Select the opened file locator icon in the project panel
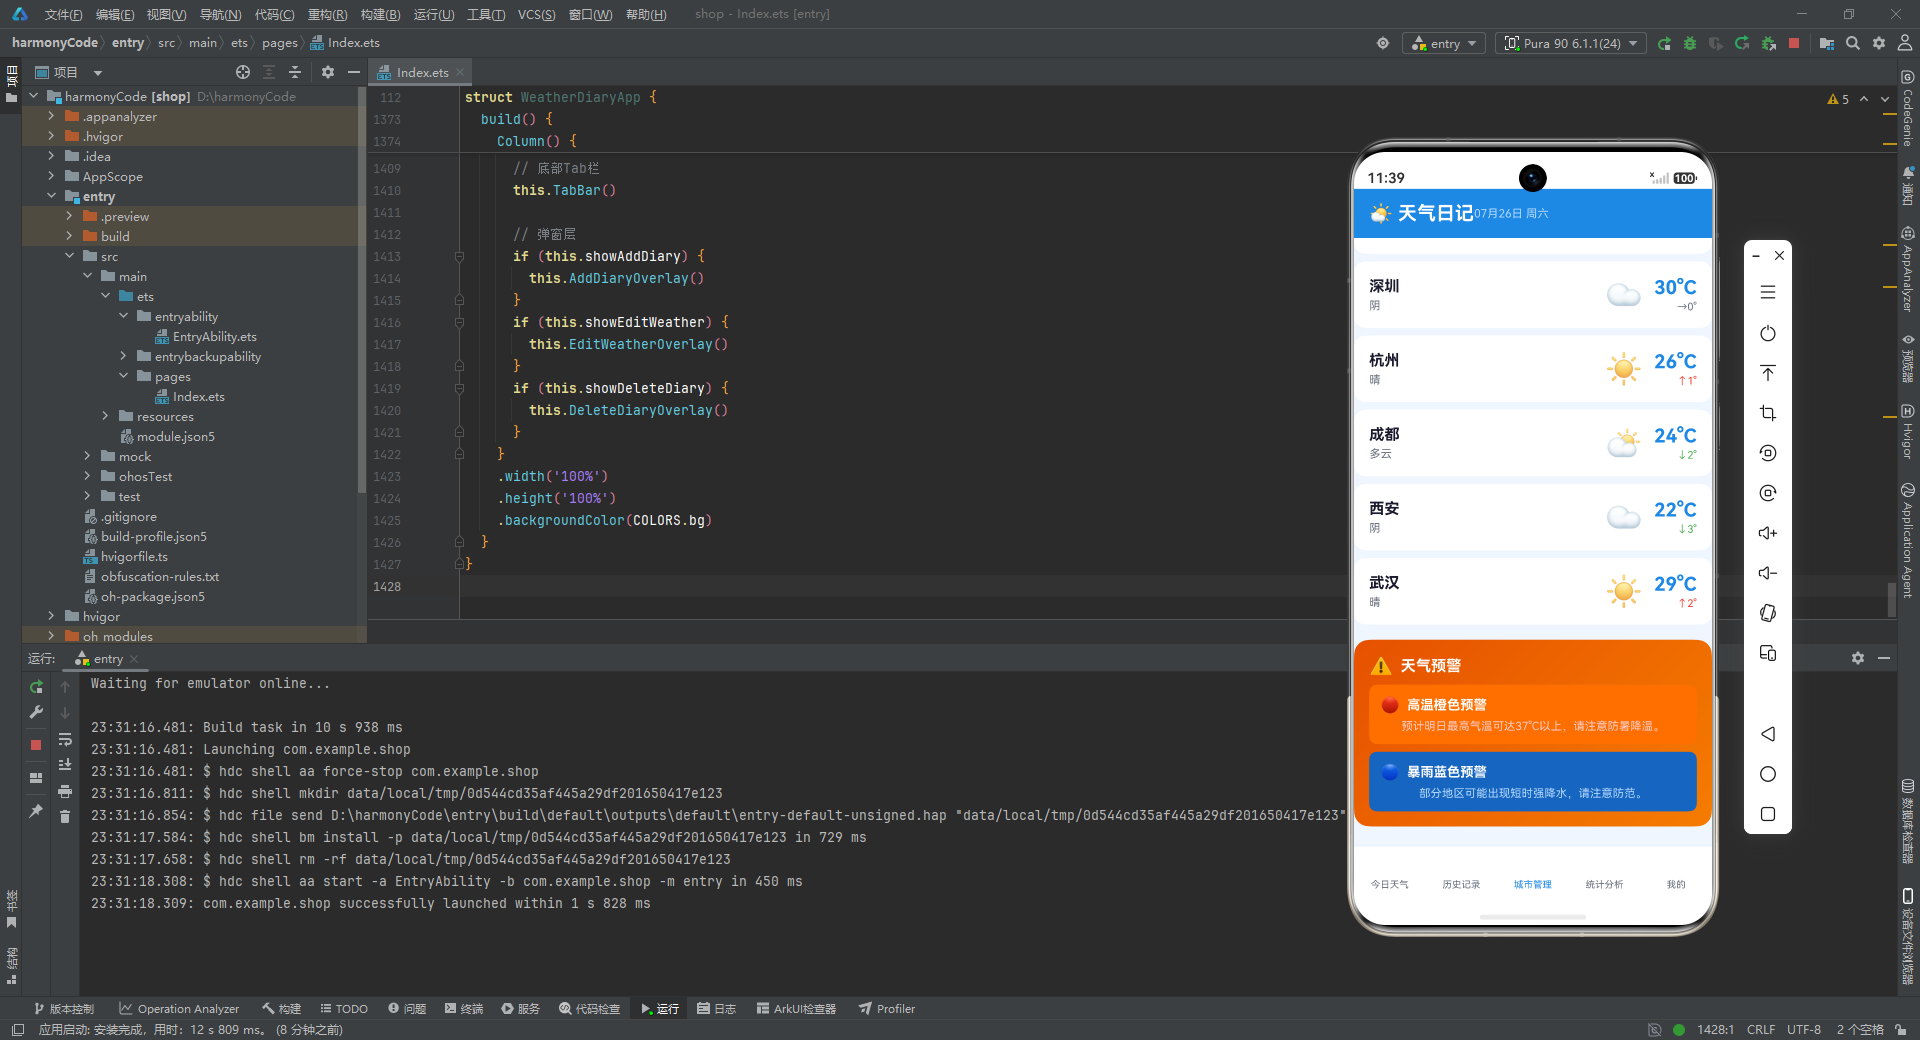 (243, 72)
